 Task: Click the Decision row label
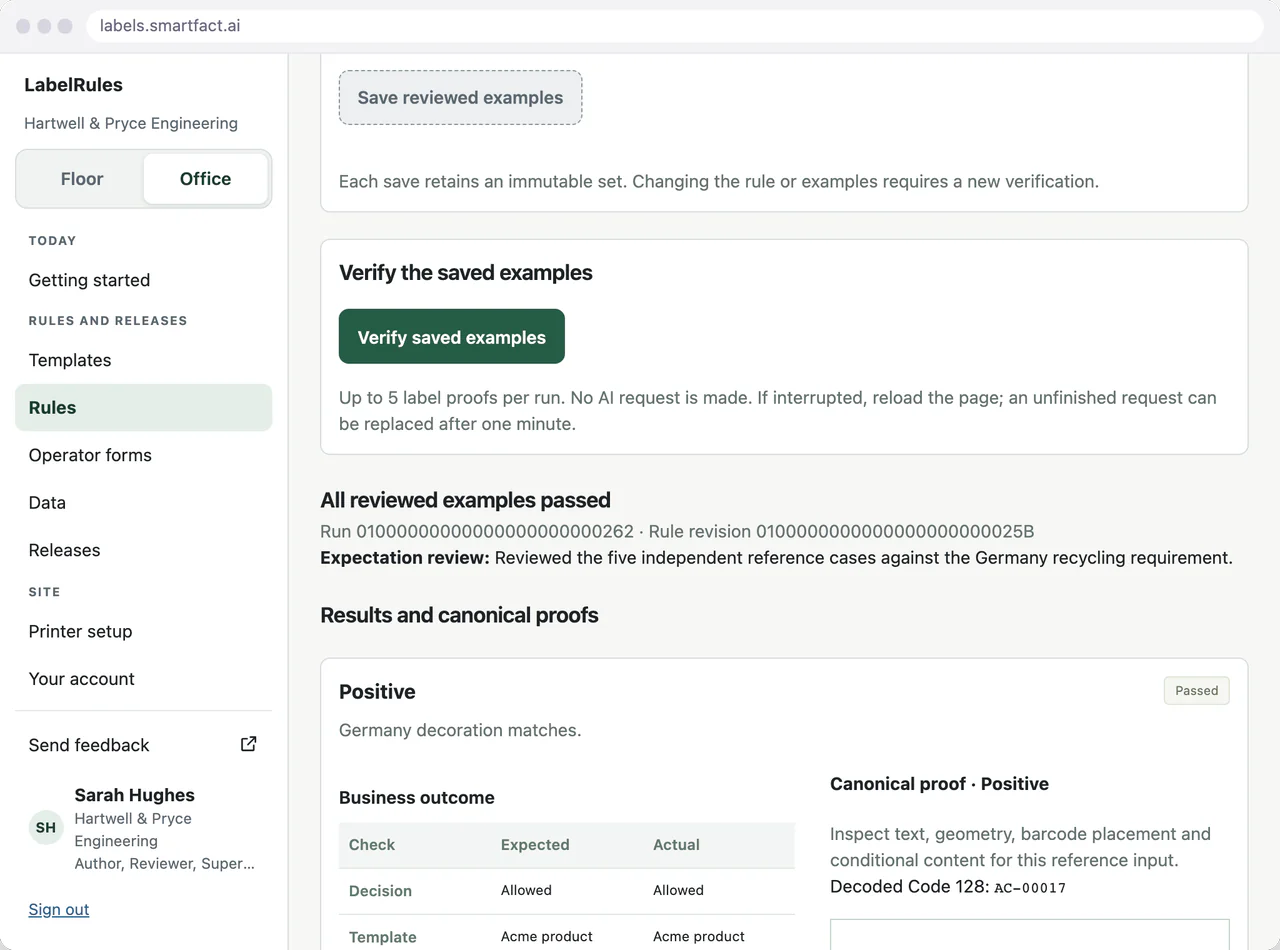point(380,891)
